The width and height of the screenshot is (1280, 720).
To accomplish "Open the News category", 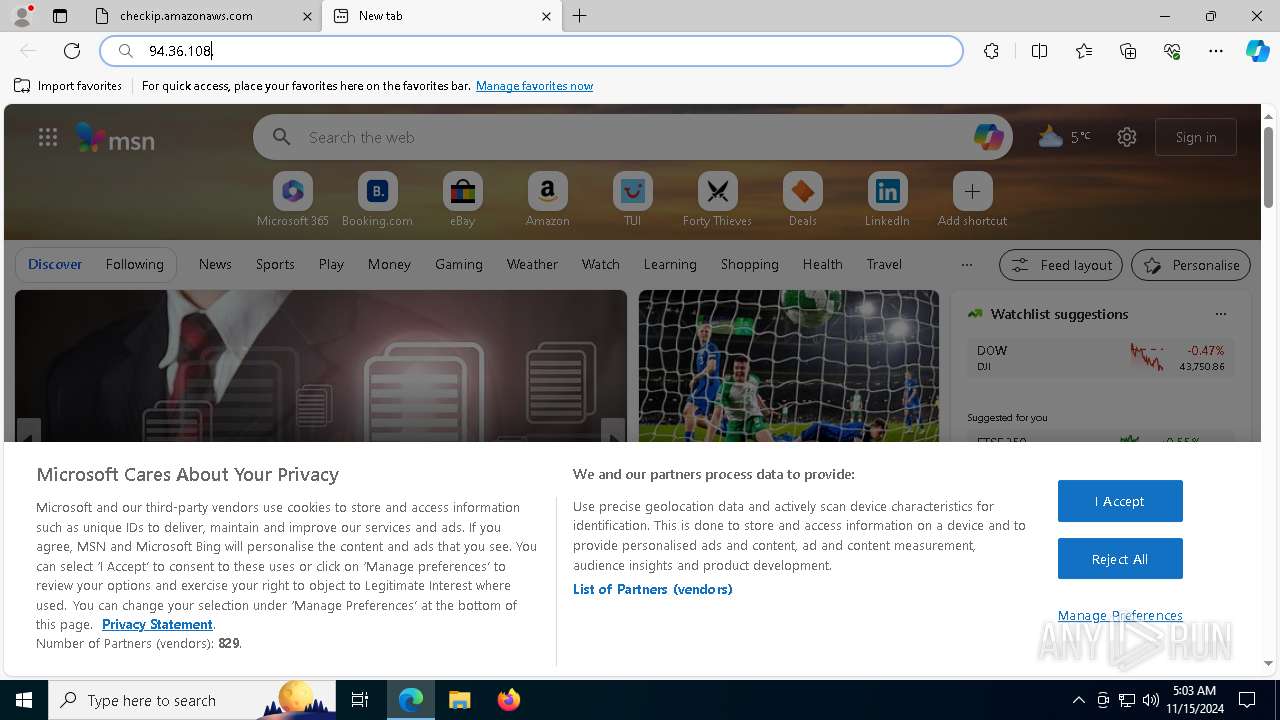I will pyautogui.click(x=215, y=264).
